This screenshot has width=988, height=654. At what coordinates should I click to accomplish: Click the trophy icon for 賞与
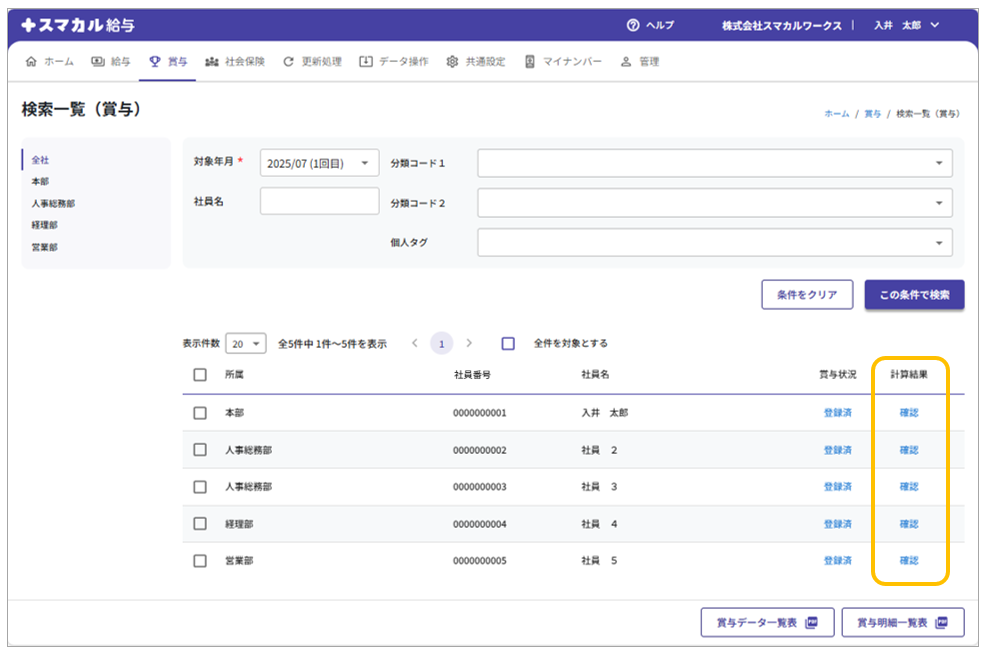[x=154, y=62]
